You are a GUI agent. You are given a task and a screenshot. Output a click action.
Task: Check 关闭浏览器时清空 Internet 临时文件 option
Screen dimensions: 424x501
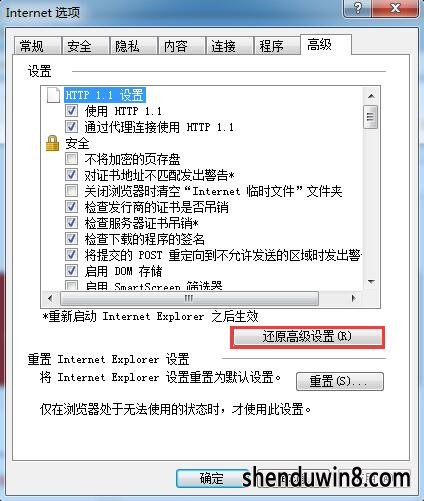click(71, 191)
